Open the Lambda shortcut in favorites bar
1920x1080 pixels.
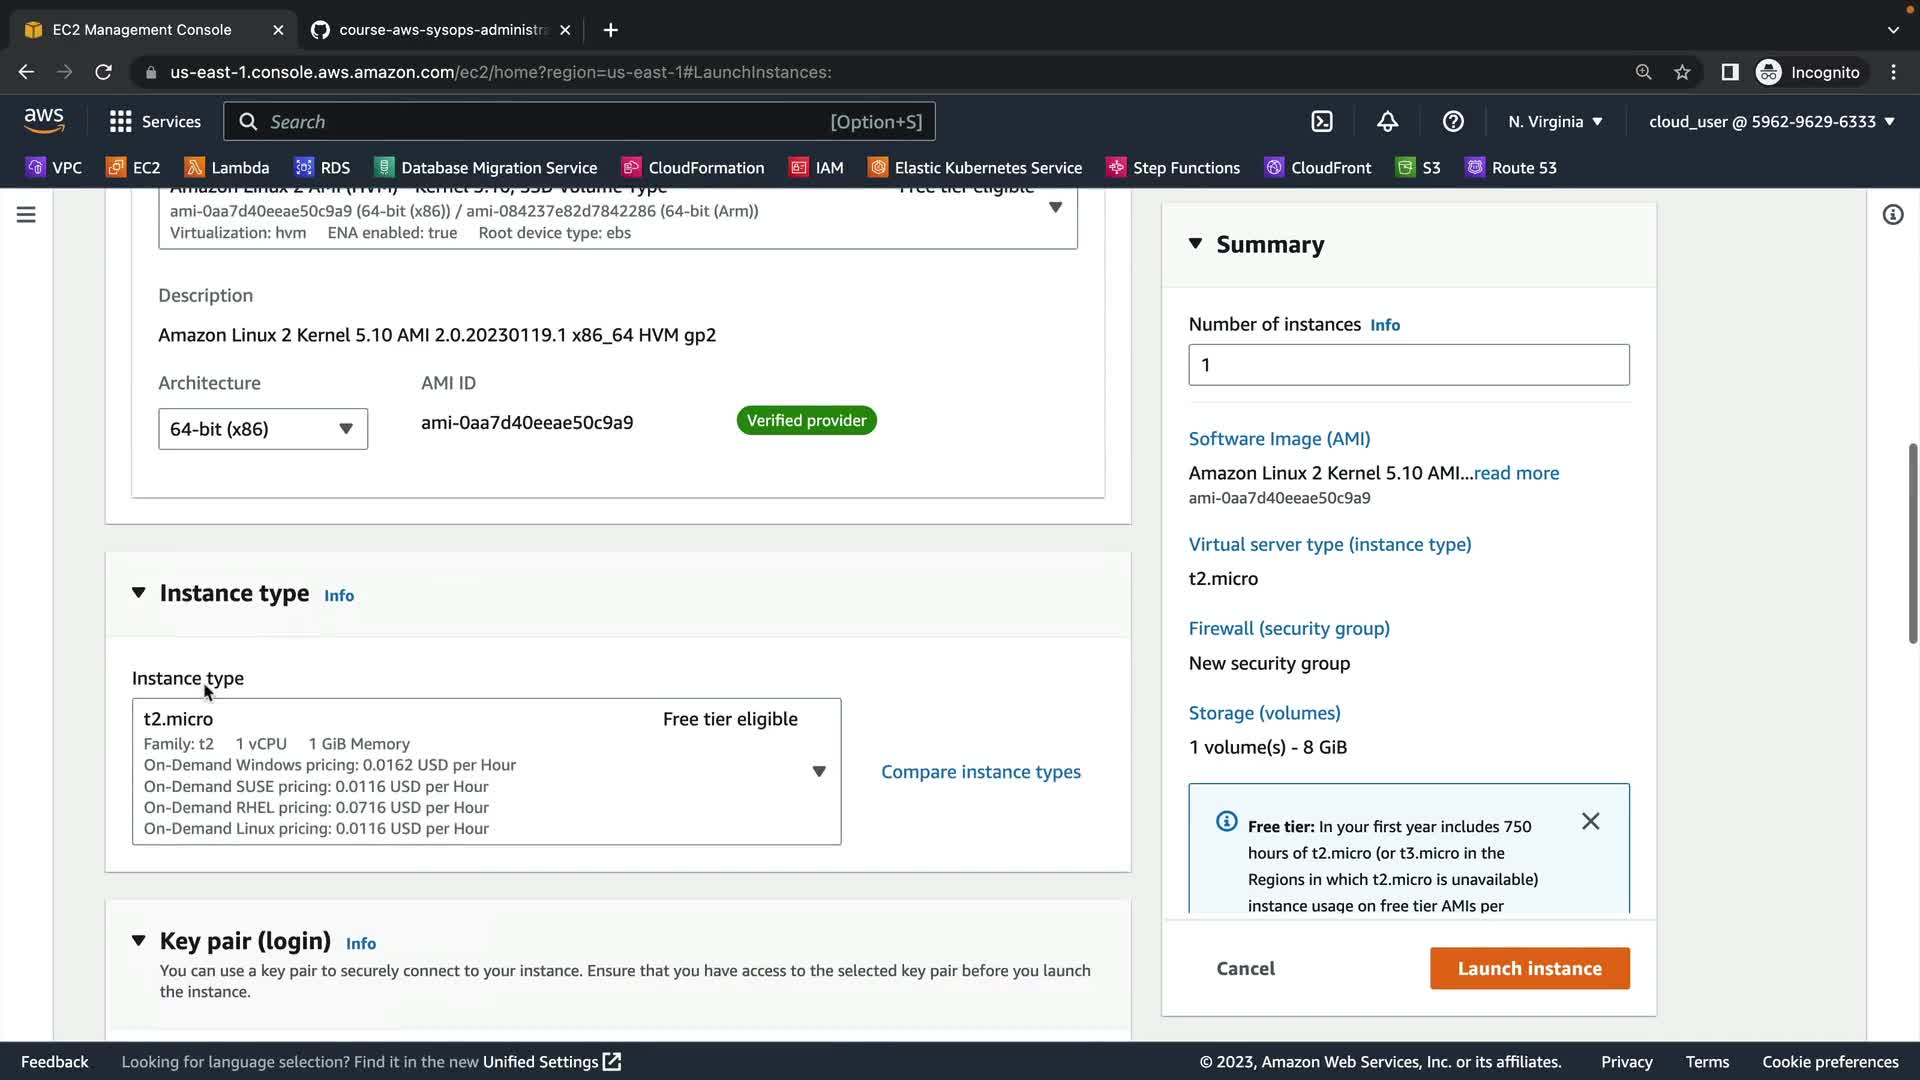tap(227, 168)
